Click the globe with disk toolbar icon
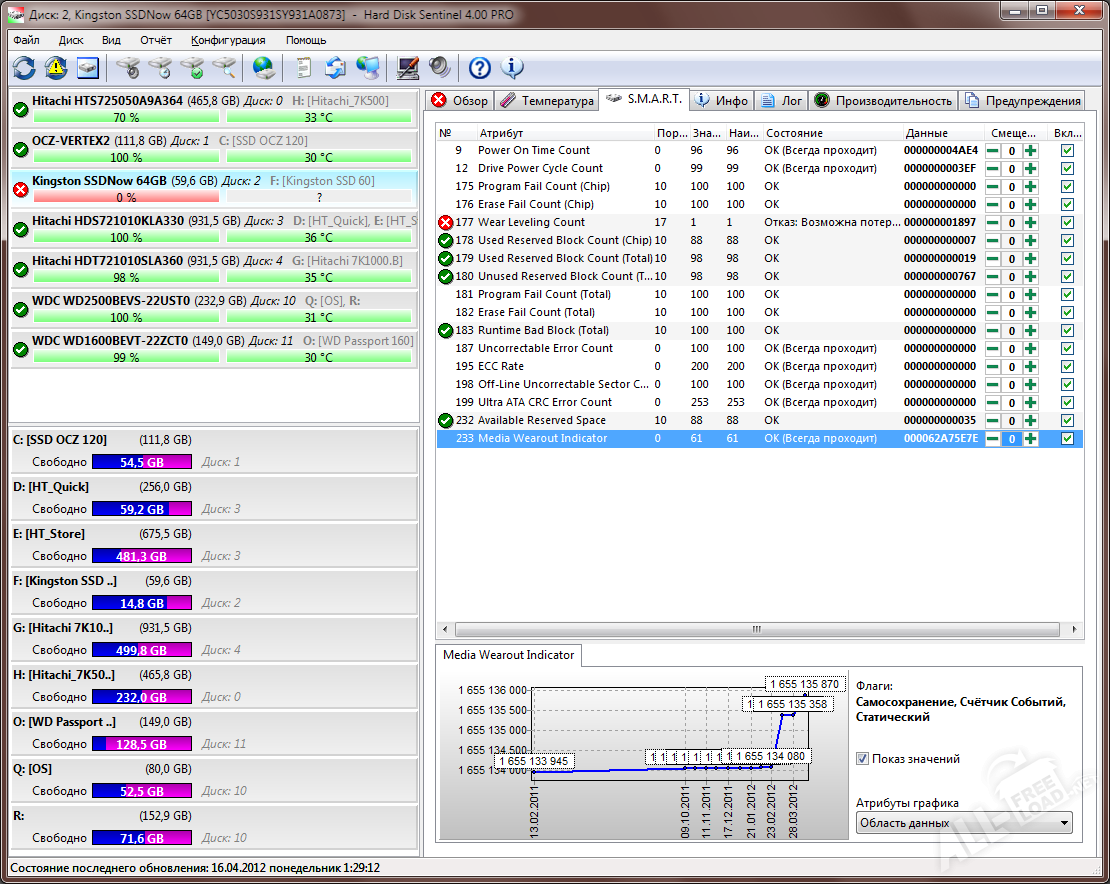Viewport: 1110px width, 884px height. click(x=264, y=68)
